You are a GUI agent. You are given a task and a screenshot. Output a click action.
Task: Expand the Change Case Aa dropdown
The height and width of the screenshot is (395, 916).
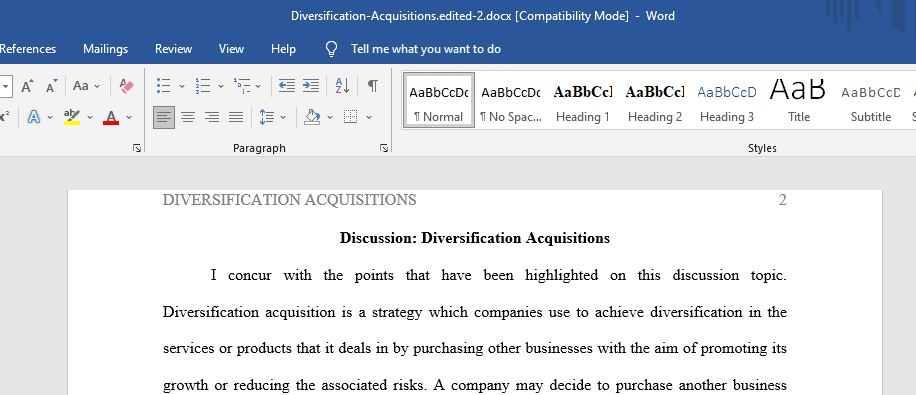click(x=86, y=86)
